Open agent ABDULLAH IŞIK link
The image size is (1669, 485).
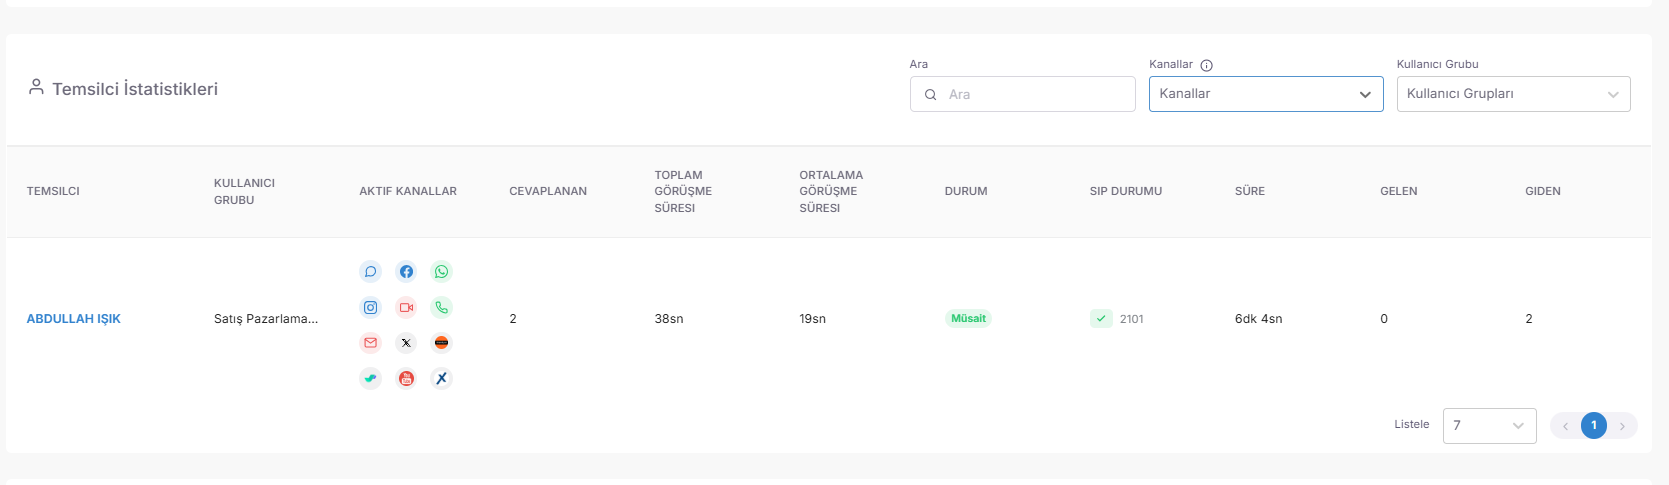tap(73, 319)
